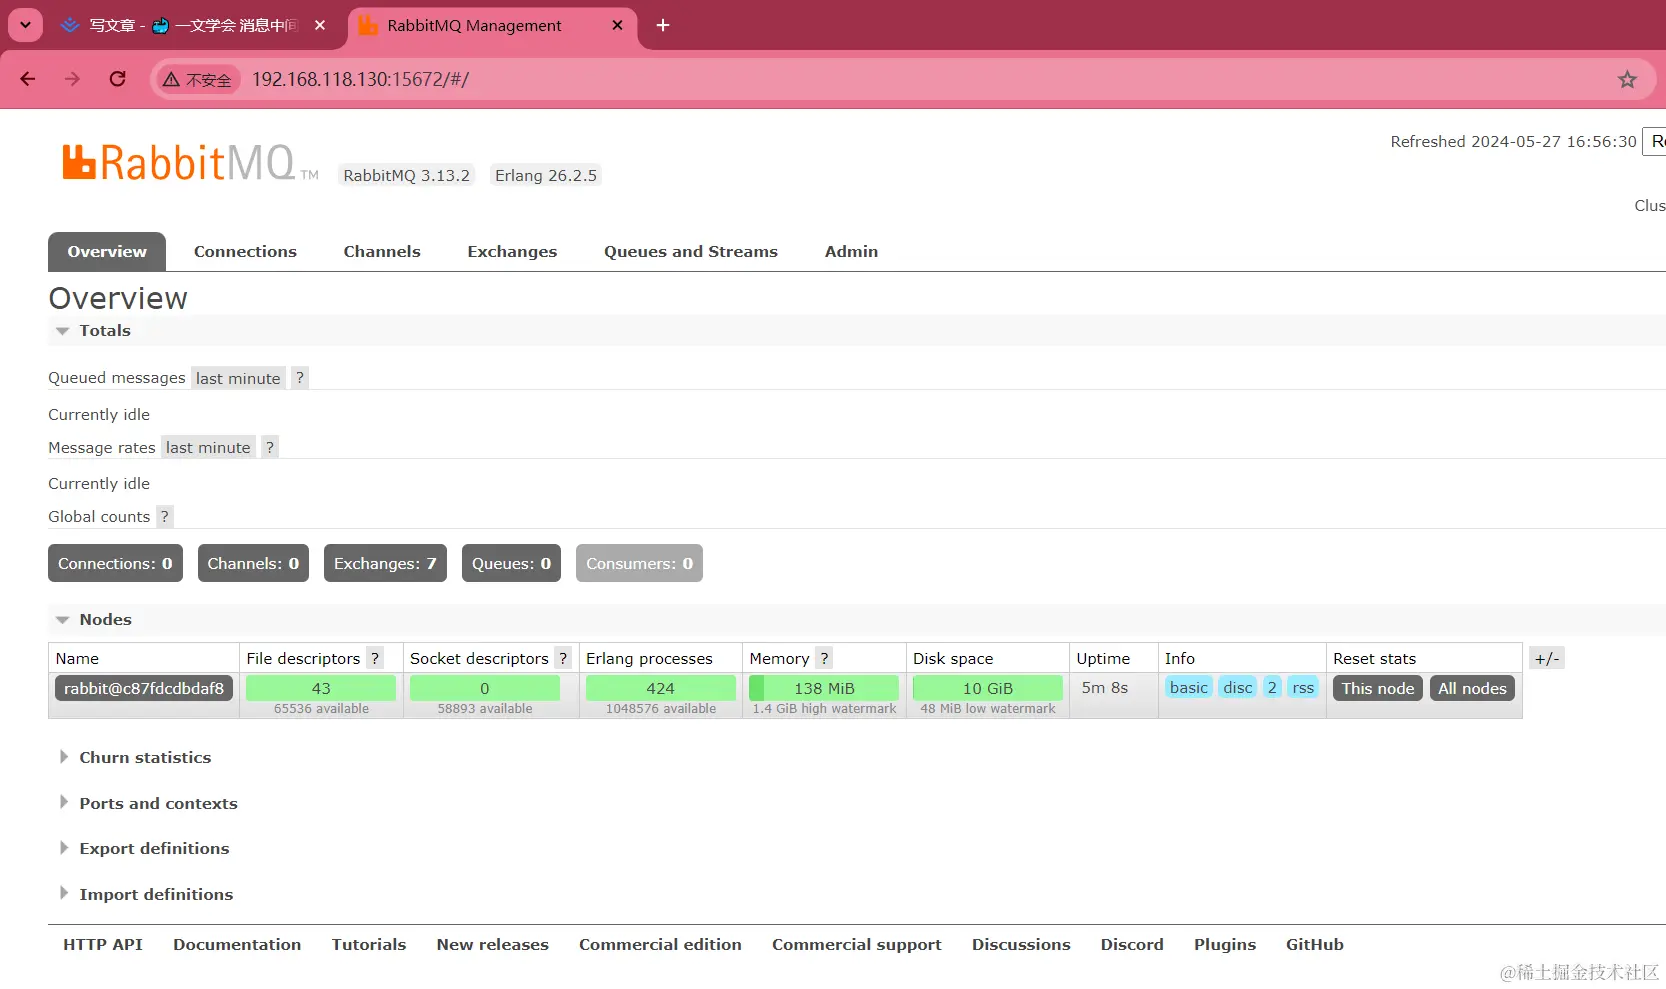
Task: Show help for Socket descriptors column
Action: [563, 658]
